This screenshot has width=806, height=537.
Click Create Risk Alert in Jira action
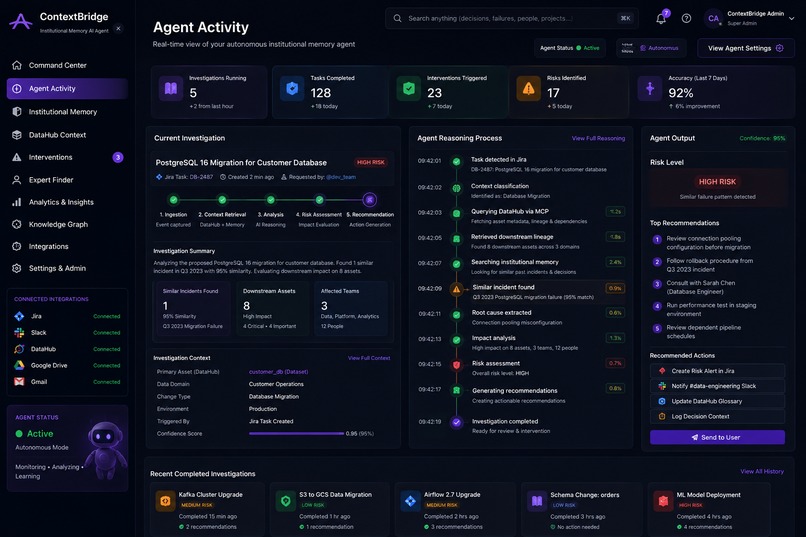[x=717, y=371]
